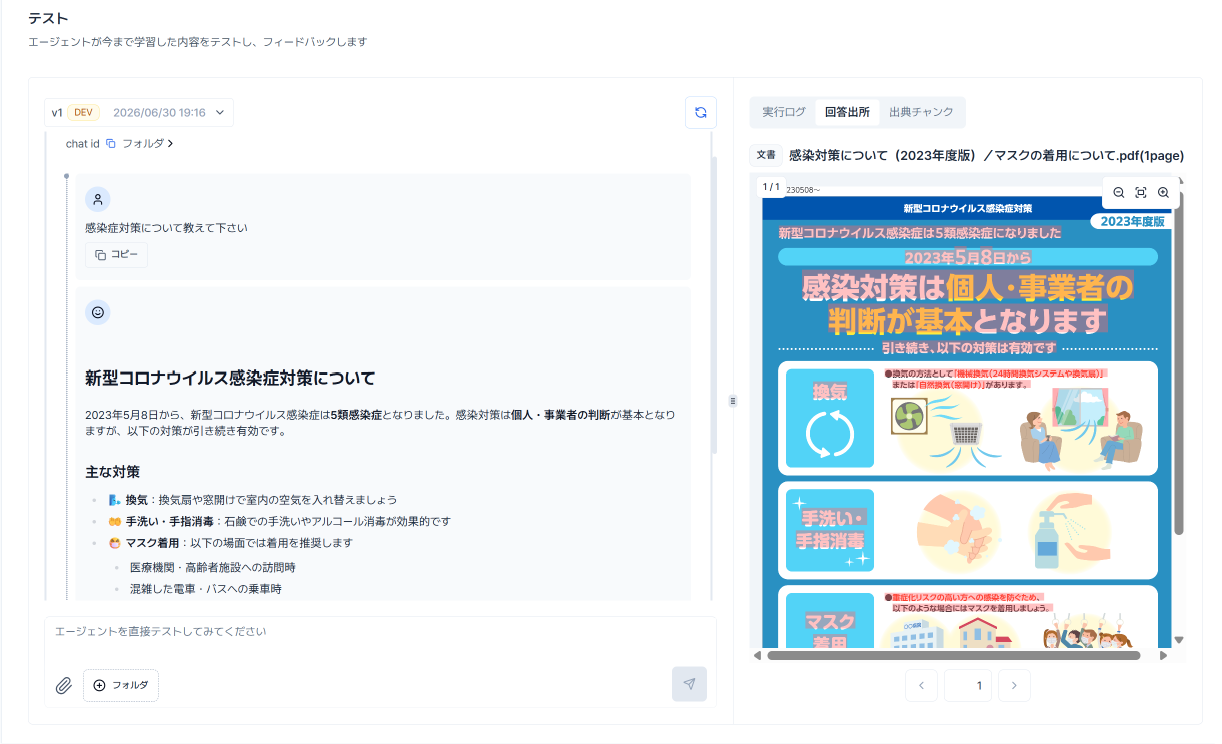Click the chat panel vertical scrollbar
Image resolution: width=1222 pixels, height=744 pixels.
click(713, 304)
